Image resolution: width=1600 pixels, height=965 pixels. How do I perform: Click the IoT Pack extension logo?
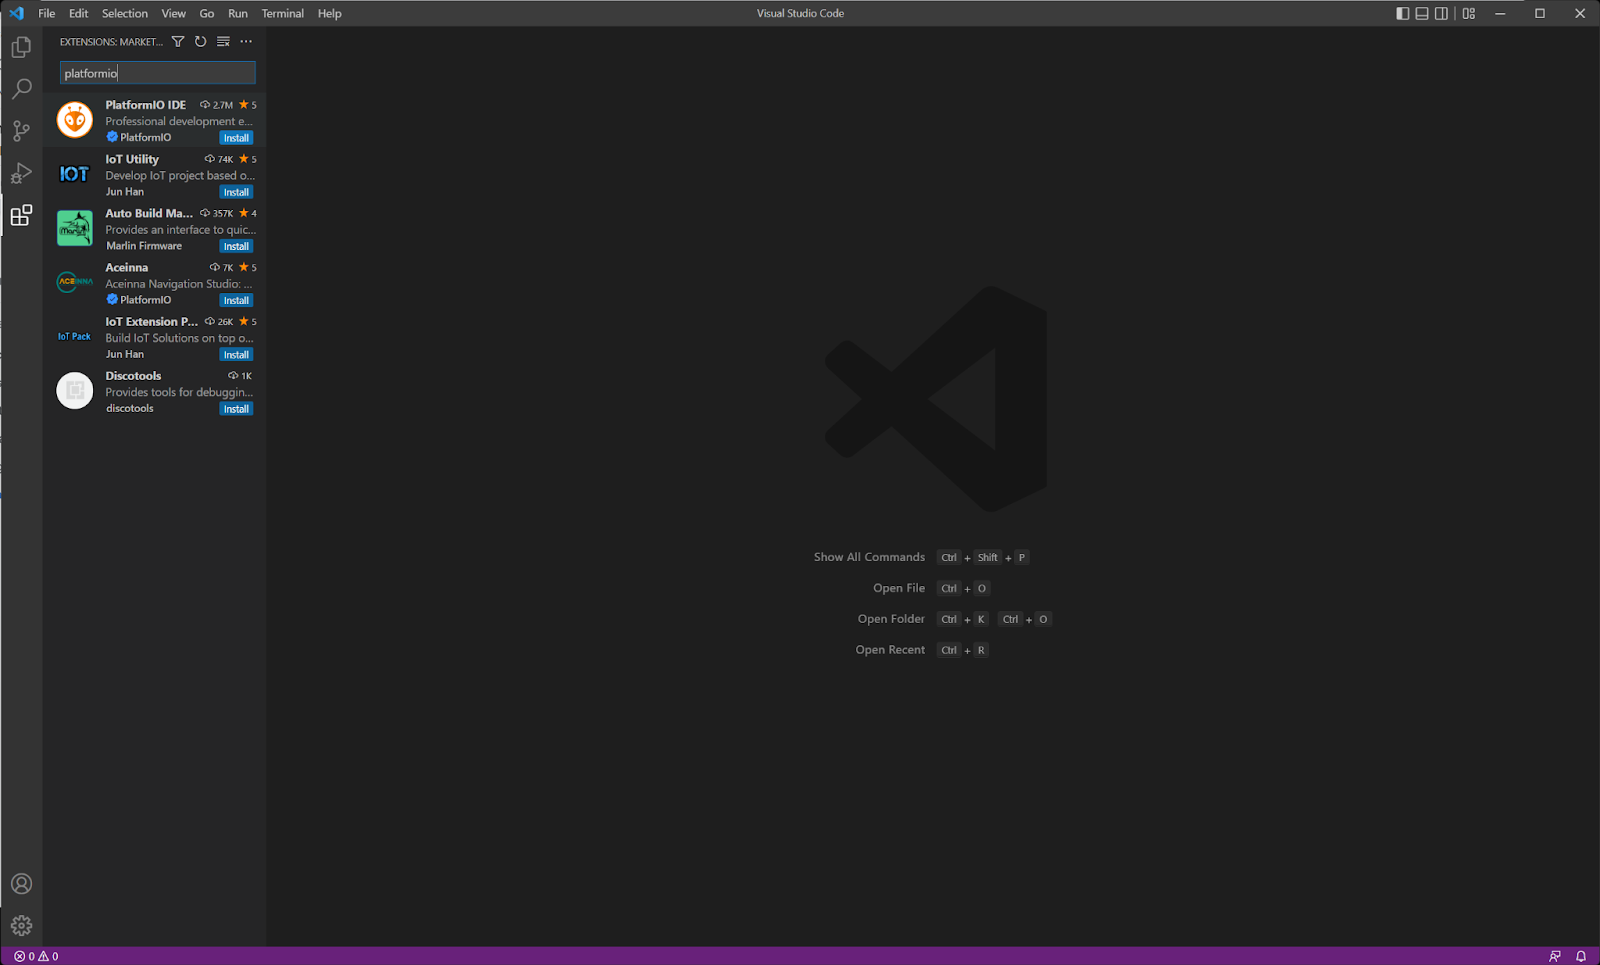click(x=75, y=336)
